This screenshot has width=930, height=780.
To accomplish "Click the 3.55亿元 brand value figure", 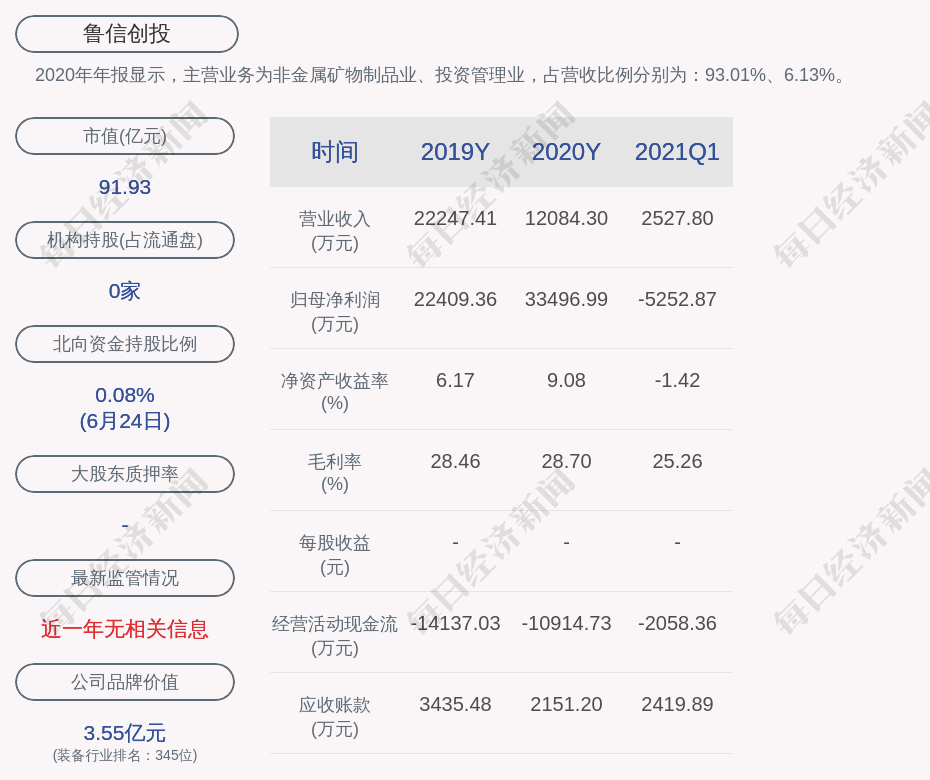I will pos(124,733).
